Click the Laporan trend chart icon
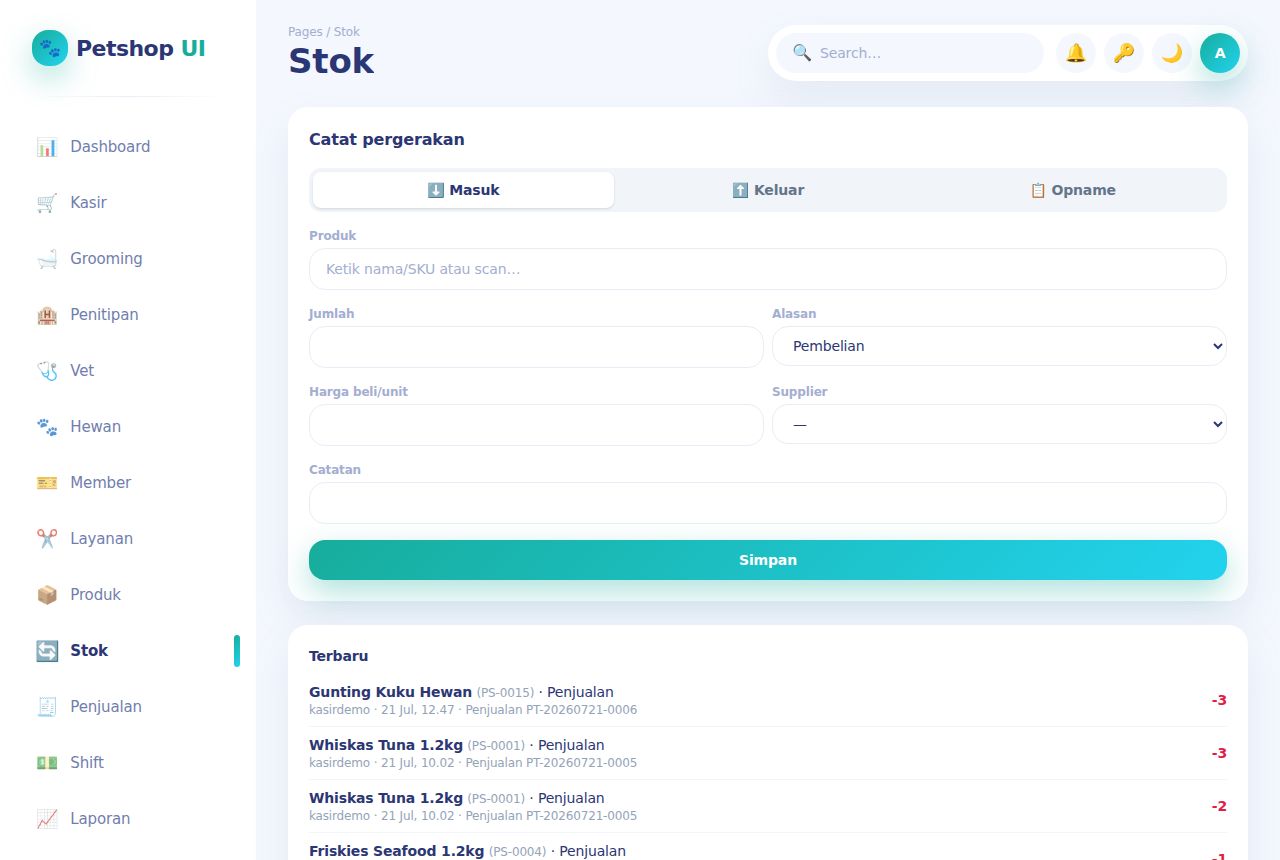Viewport: 1280px width, 860px height. pos(47,819)
